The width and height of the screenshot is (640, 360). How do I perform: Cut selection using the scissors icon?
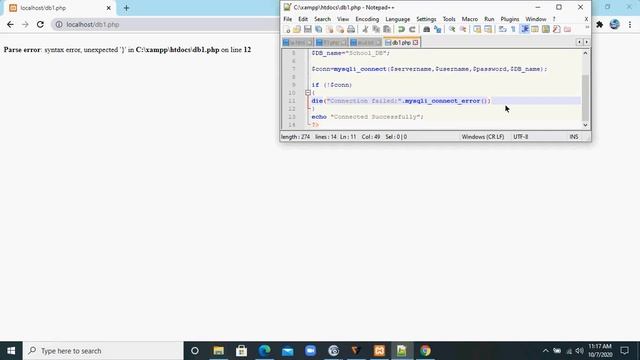click(x=365, y=29)
